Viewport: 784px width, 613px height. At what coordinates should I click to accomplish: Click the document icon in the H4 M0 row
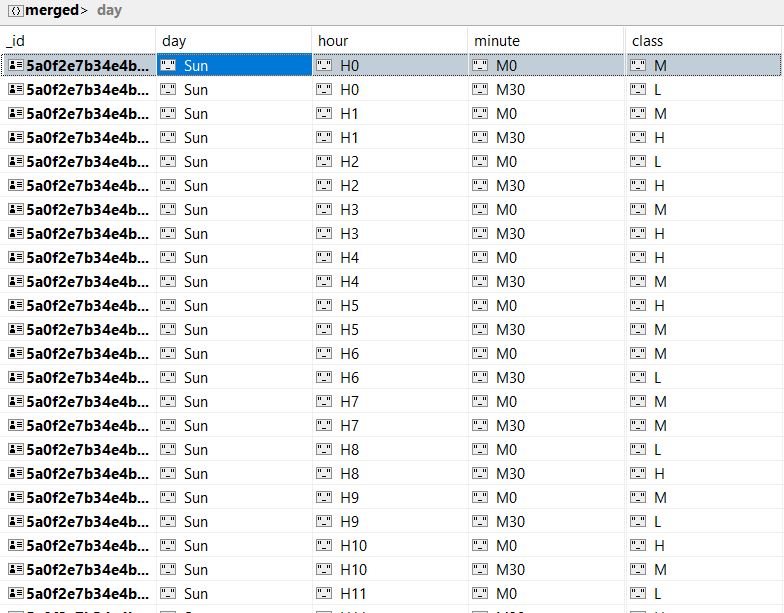(16, 257)
